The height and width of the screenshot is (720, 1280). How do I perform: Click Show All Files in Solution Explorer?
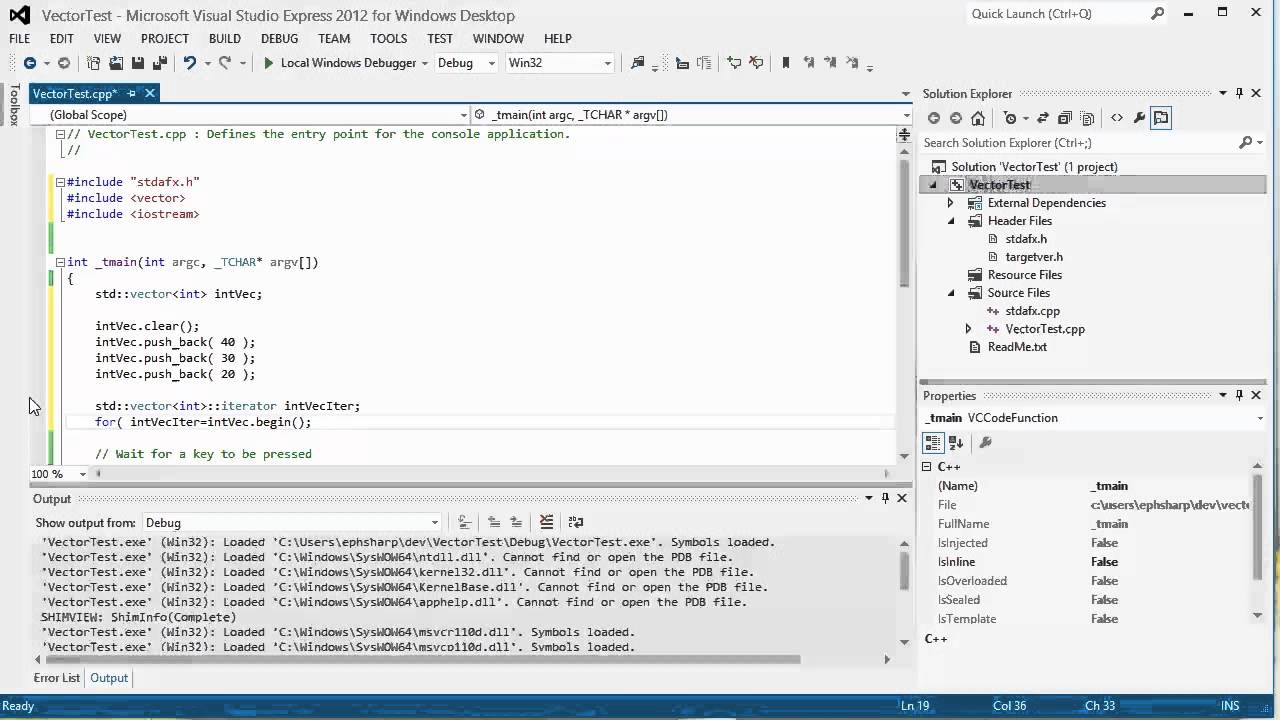(1088, 118)
